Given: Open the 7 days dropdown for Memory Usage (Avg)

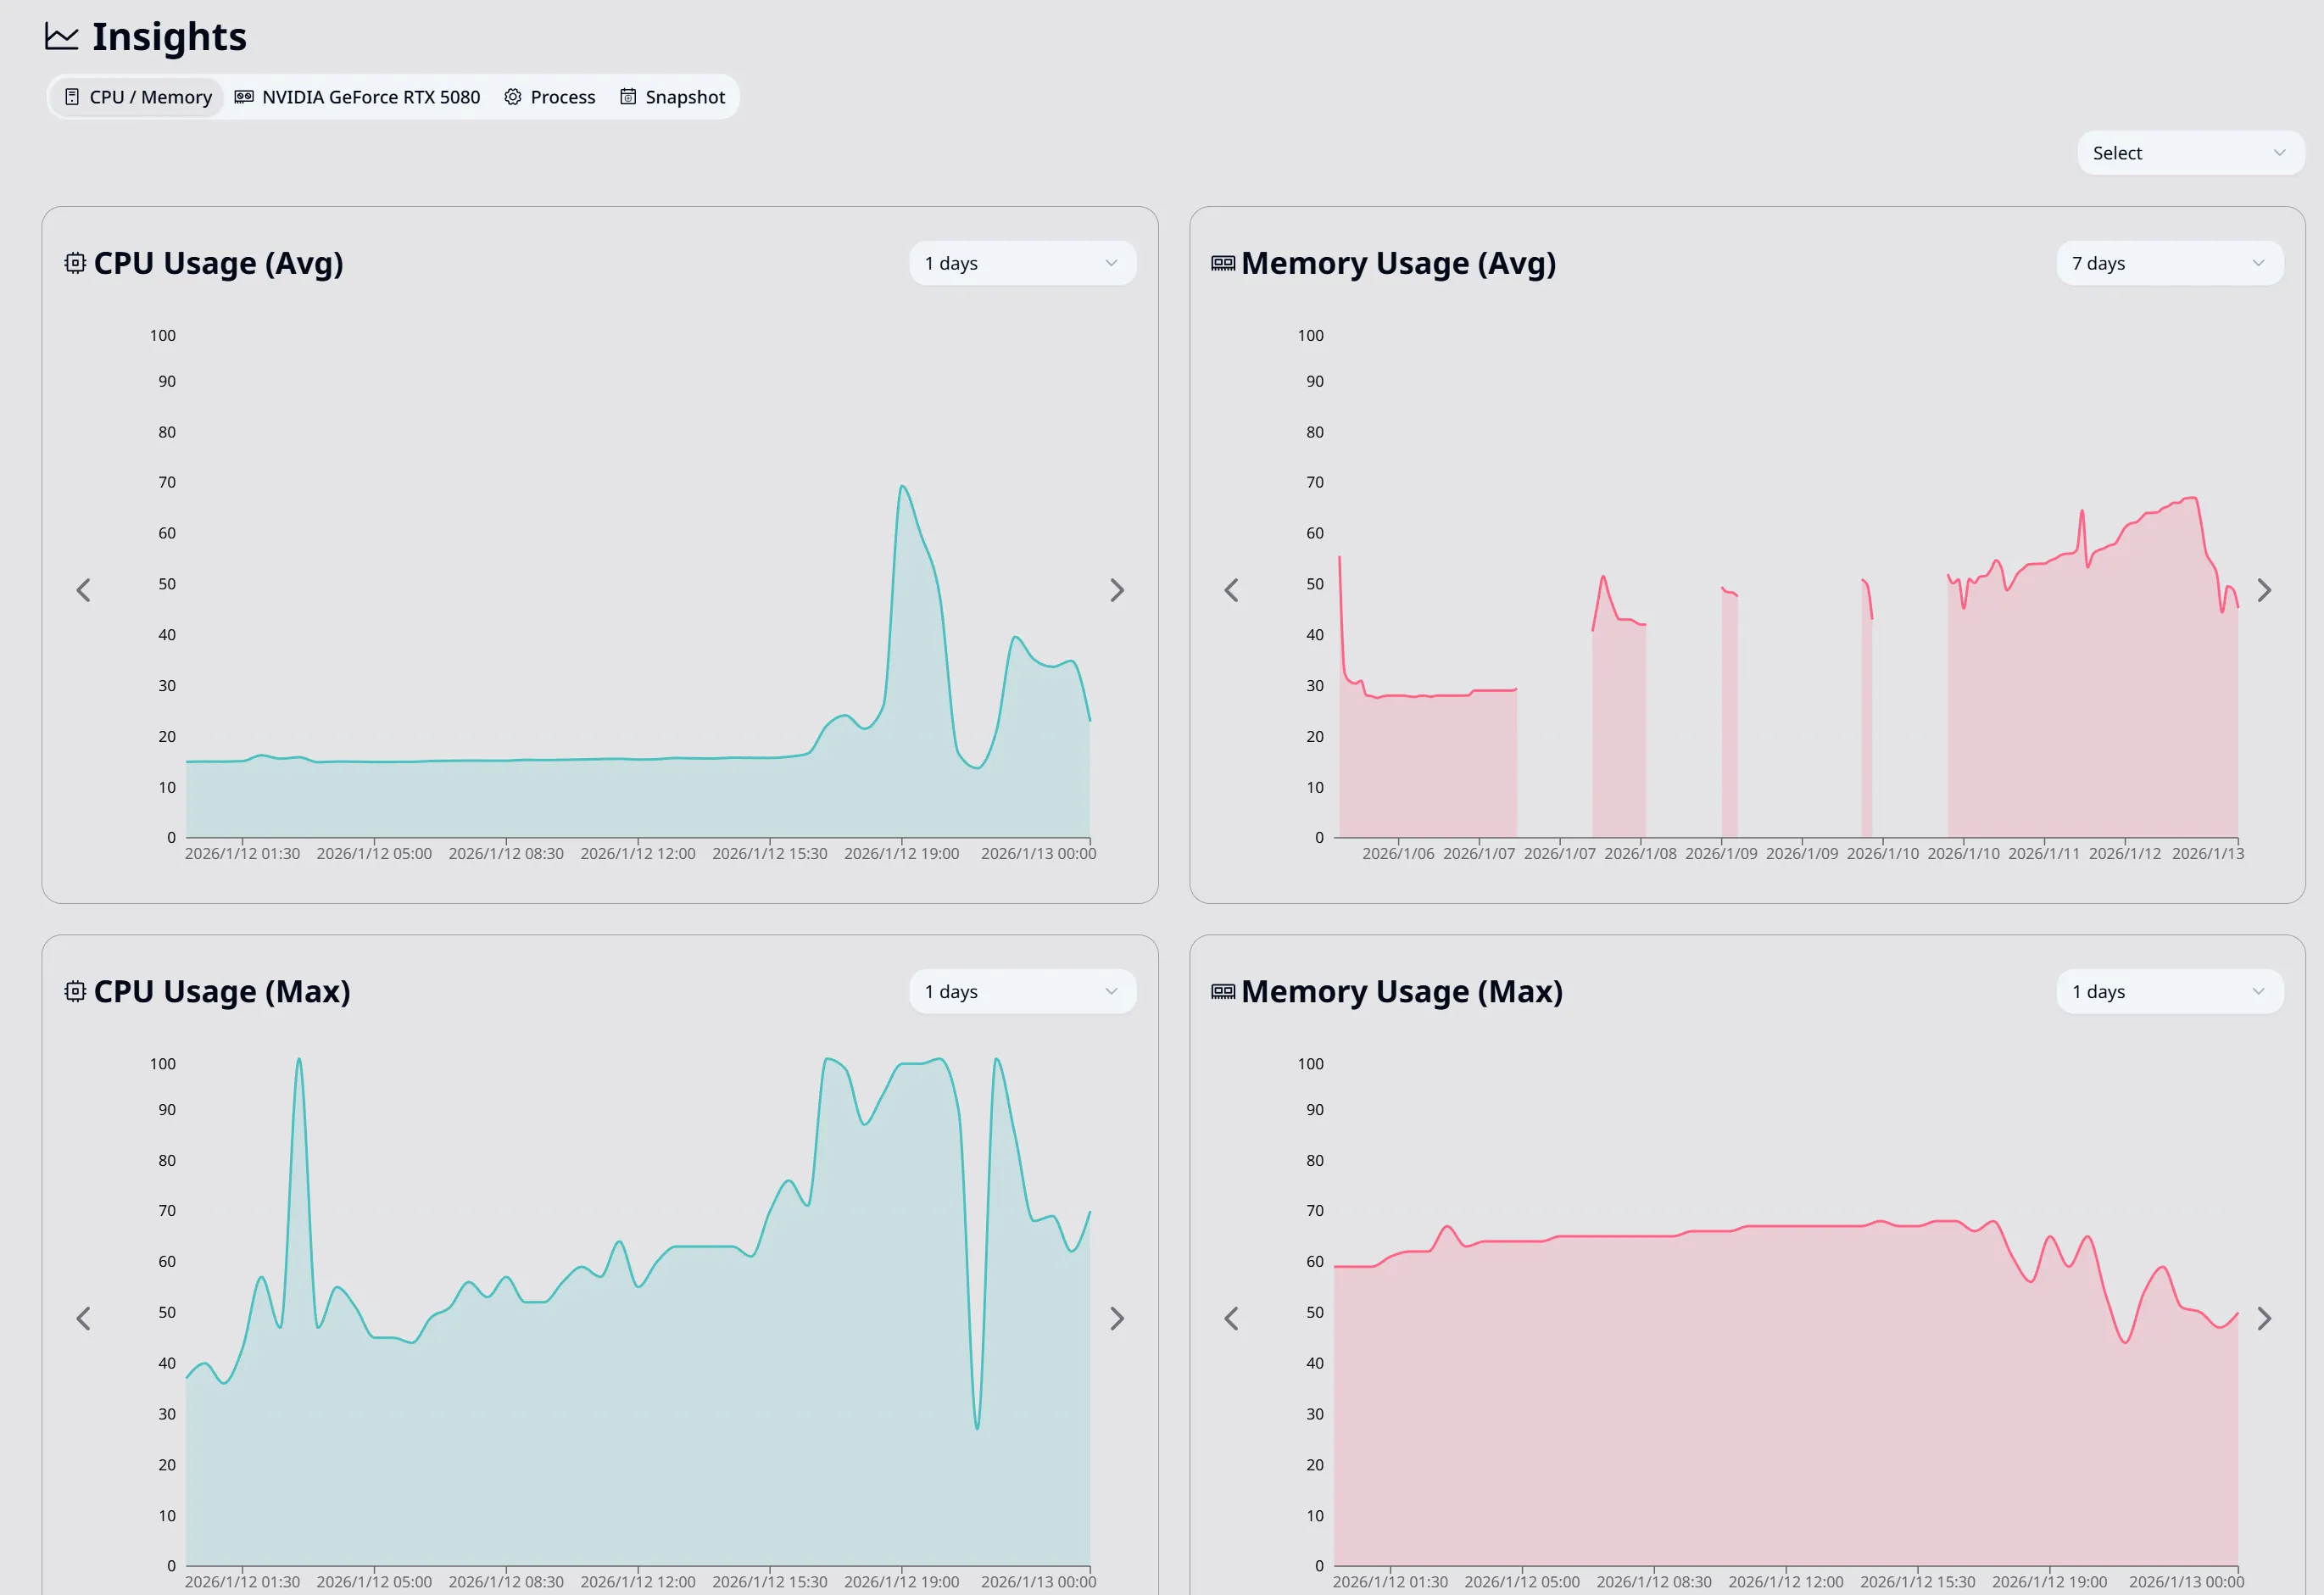Looking at the screenshot, I should [2169, 262].
